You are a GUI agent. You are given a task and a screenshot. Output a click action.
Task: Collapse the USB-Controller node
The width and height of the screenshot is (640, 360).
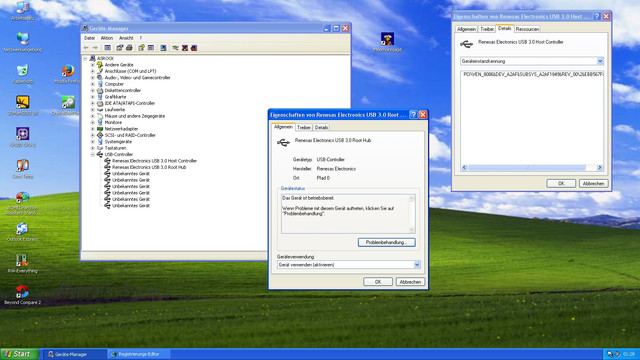coord(93,154)
